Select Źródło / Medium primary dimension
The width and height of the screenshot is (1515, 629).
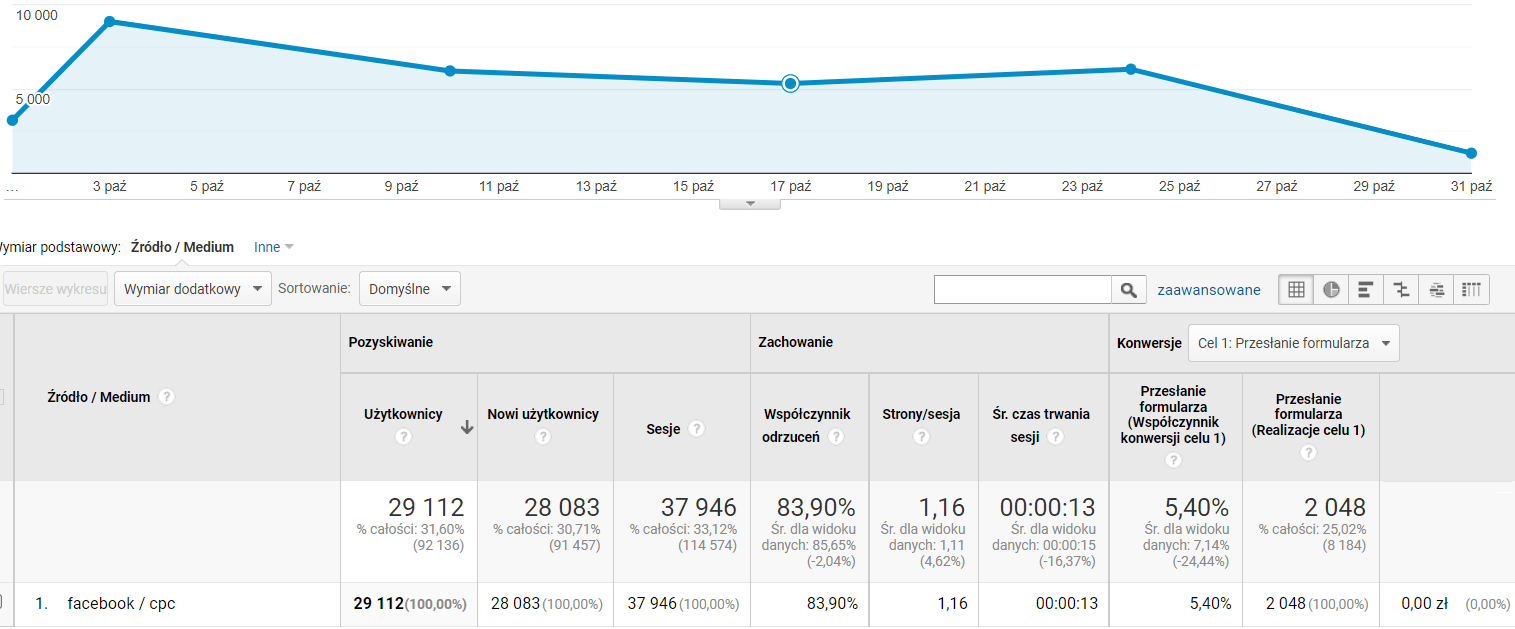[182, 247]
